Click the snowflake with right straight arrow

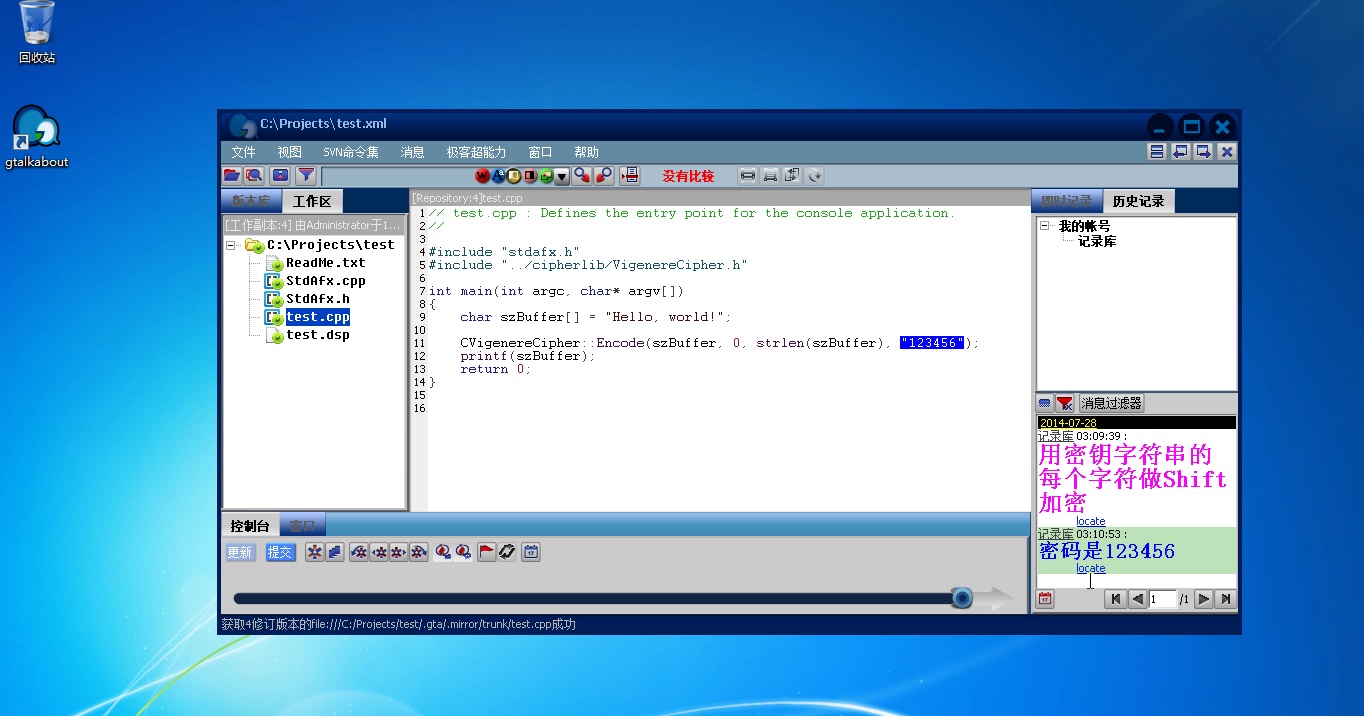398,552
